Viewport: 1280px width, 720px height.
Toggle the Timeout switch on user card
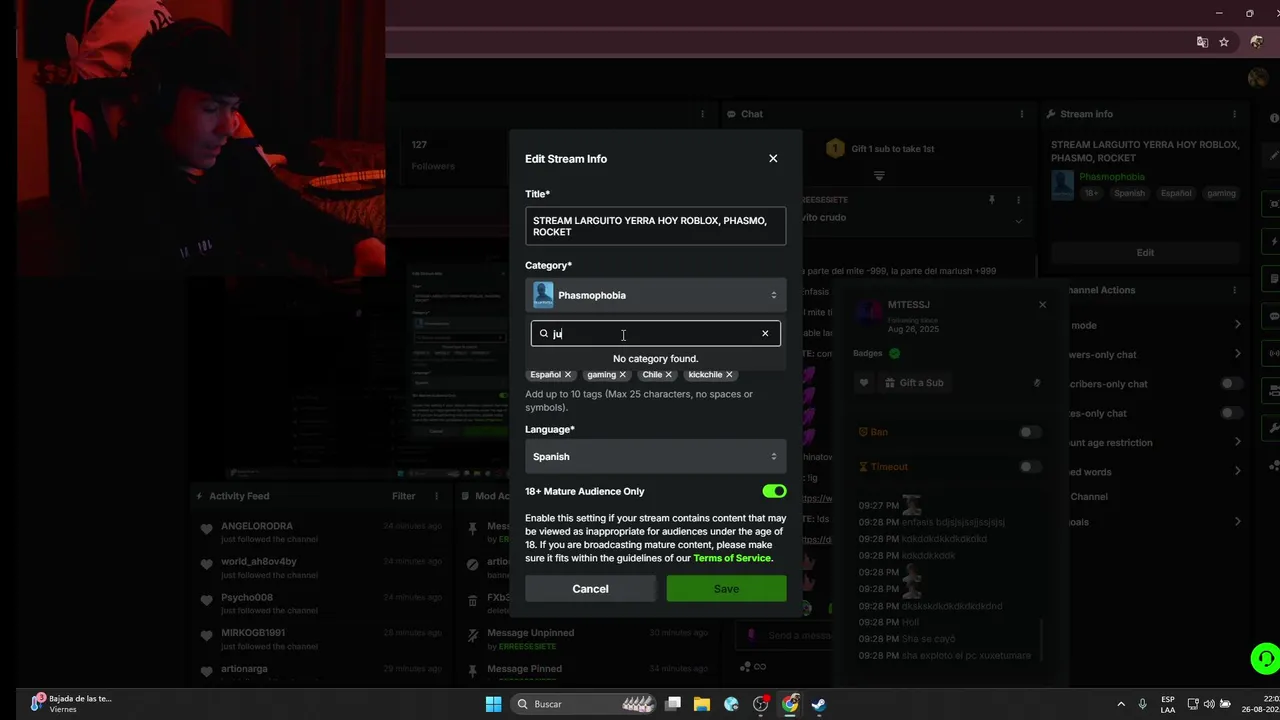[x=1029, y=467]
